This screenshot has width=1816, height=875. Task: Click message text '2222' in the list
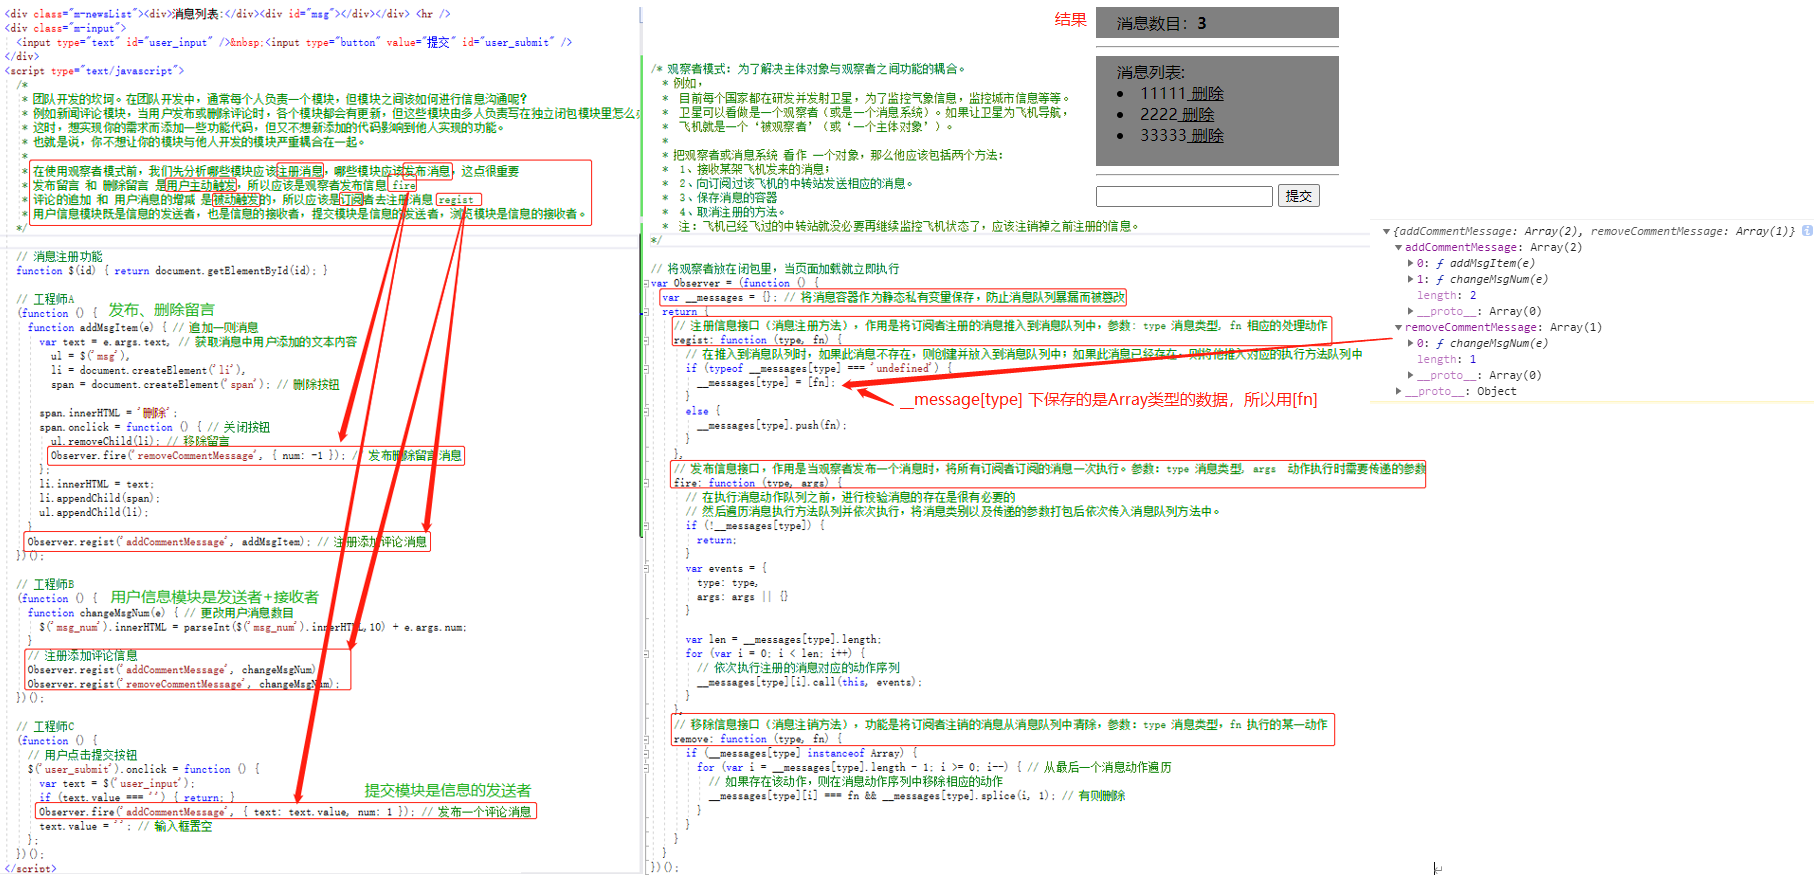[x=1159, y=115]
